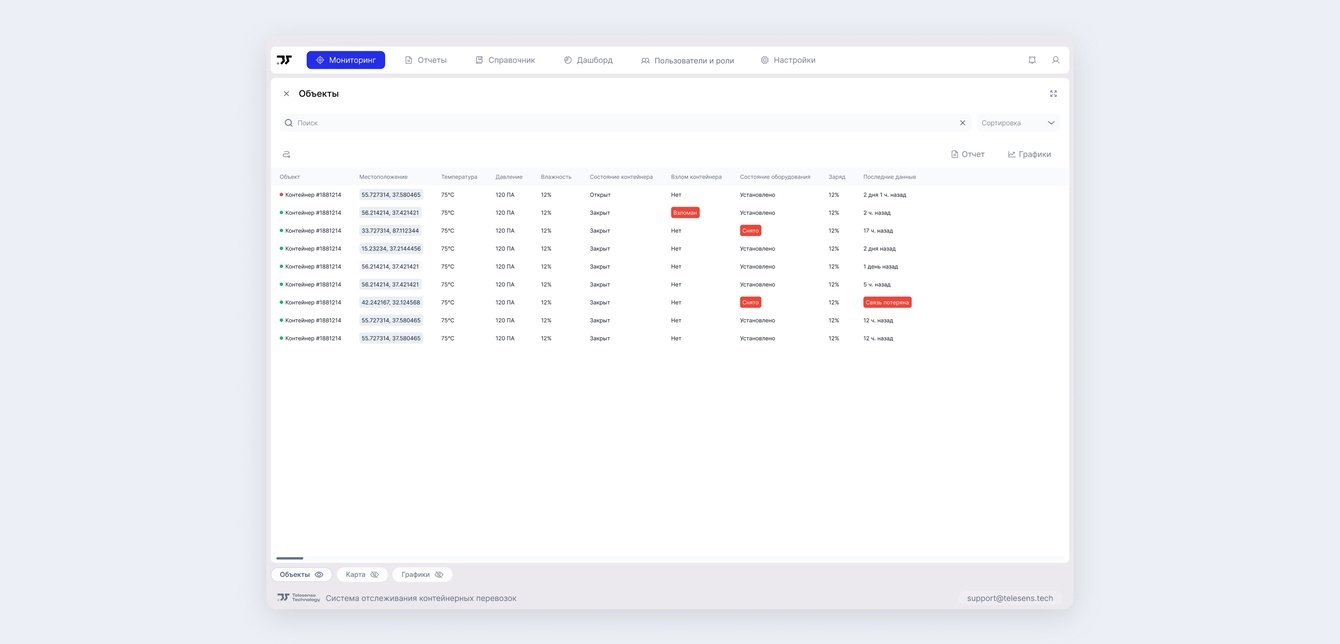Click Снято badge in Связь потеряна row
The height and width of the screenshot is (644, 1340).
coord(751,302)
